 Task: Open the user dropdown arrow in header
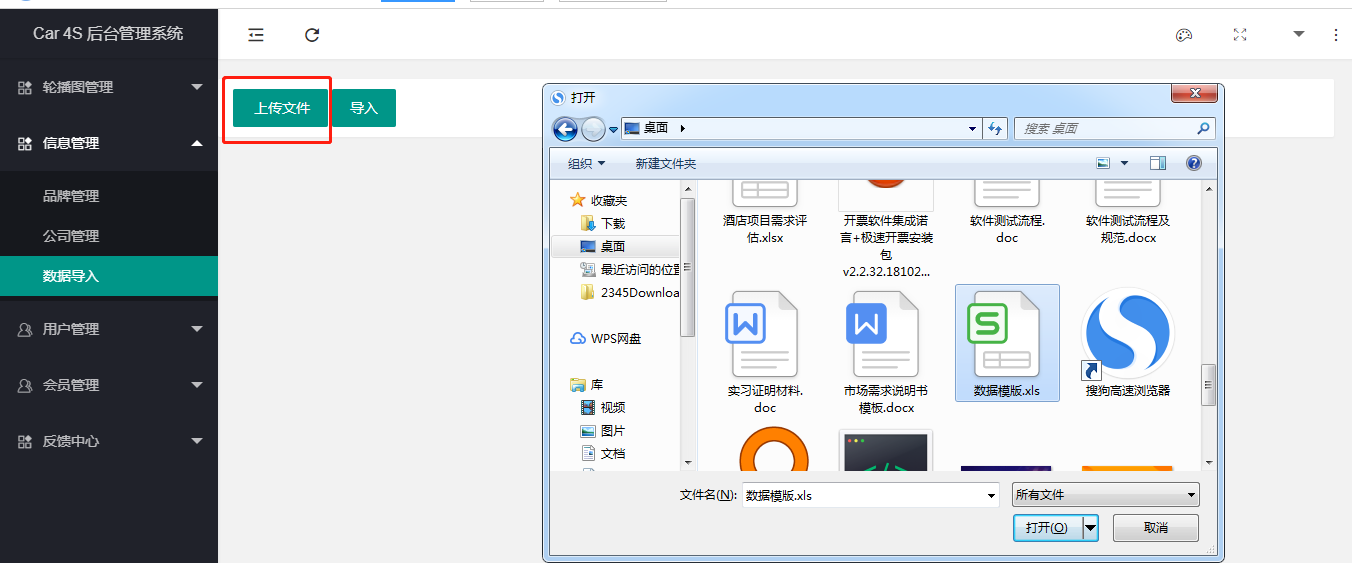1299,34
